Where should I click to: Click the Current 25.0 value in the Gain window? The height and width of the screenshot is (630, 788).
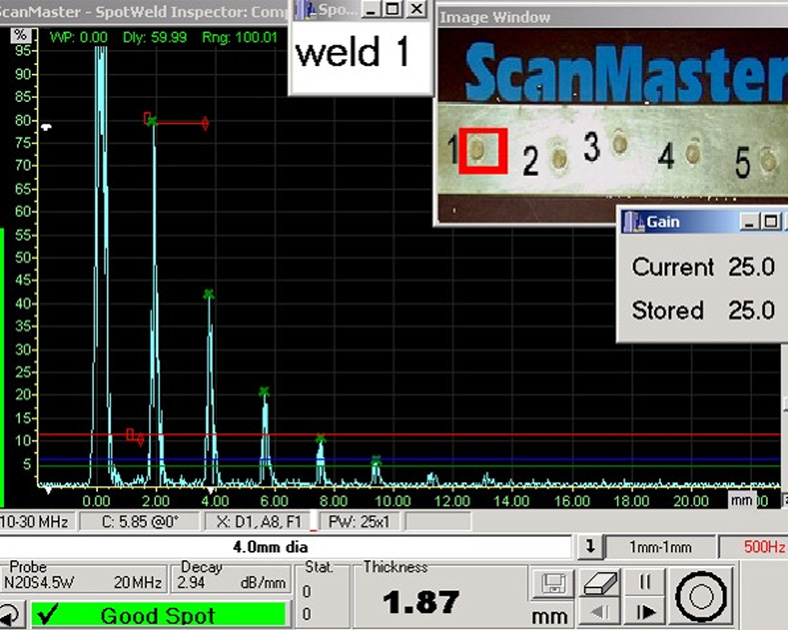[x=751, y=266]
